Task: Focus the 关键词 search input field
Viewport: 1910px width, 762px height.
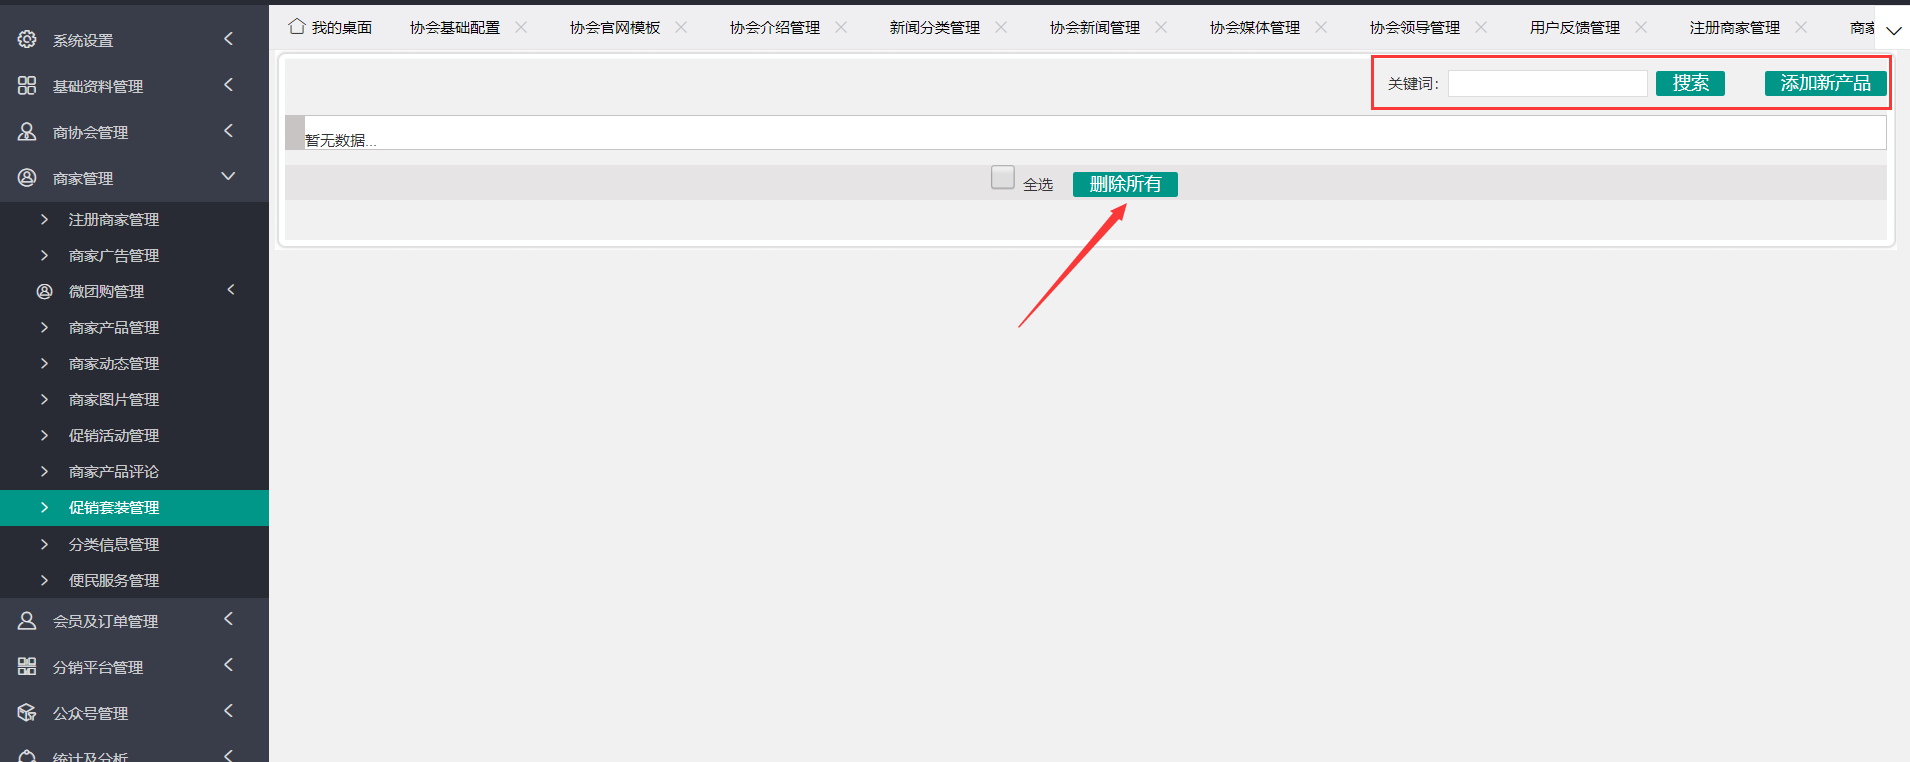Action: click(x=1547, y=84)
